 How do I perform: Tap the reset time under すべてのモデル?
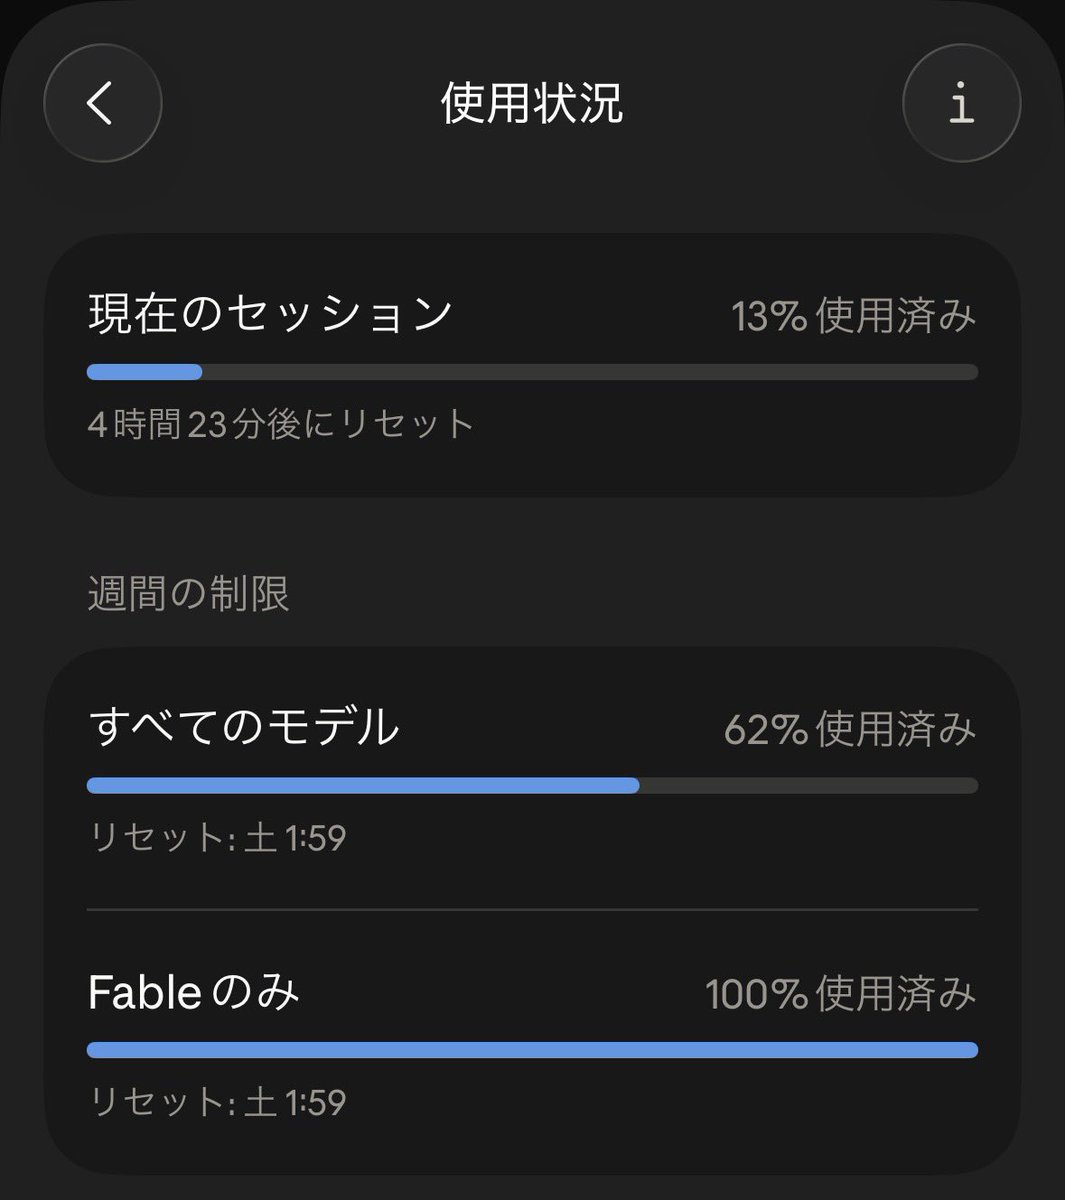(x=217, y=837)
